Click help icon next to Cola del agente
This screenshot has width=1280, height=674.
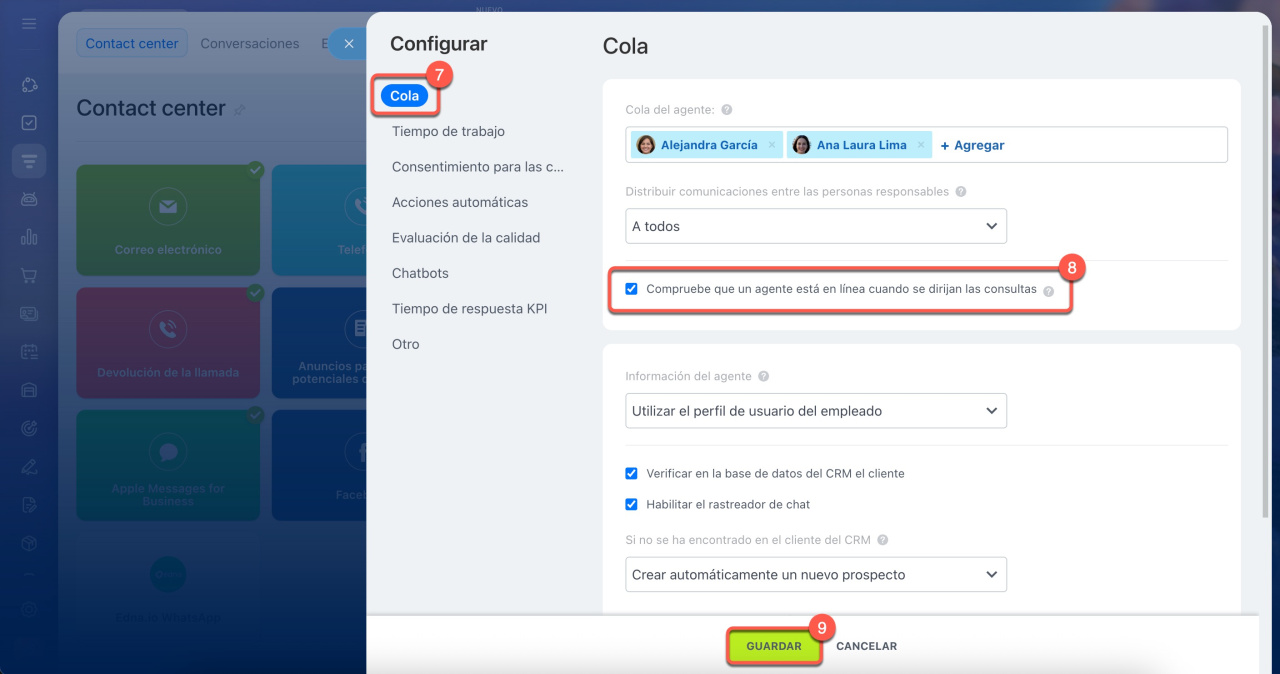coord(726,110)
